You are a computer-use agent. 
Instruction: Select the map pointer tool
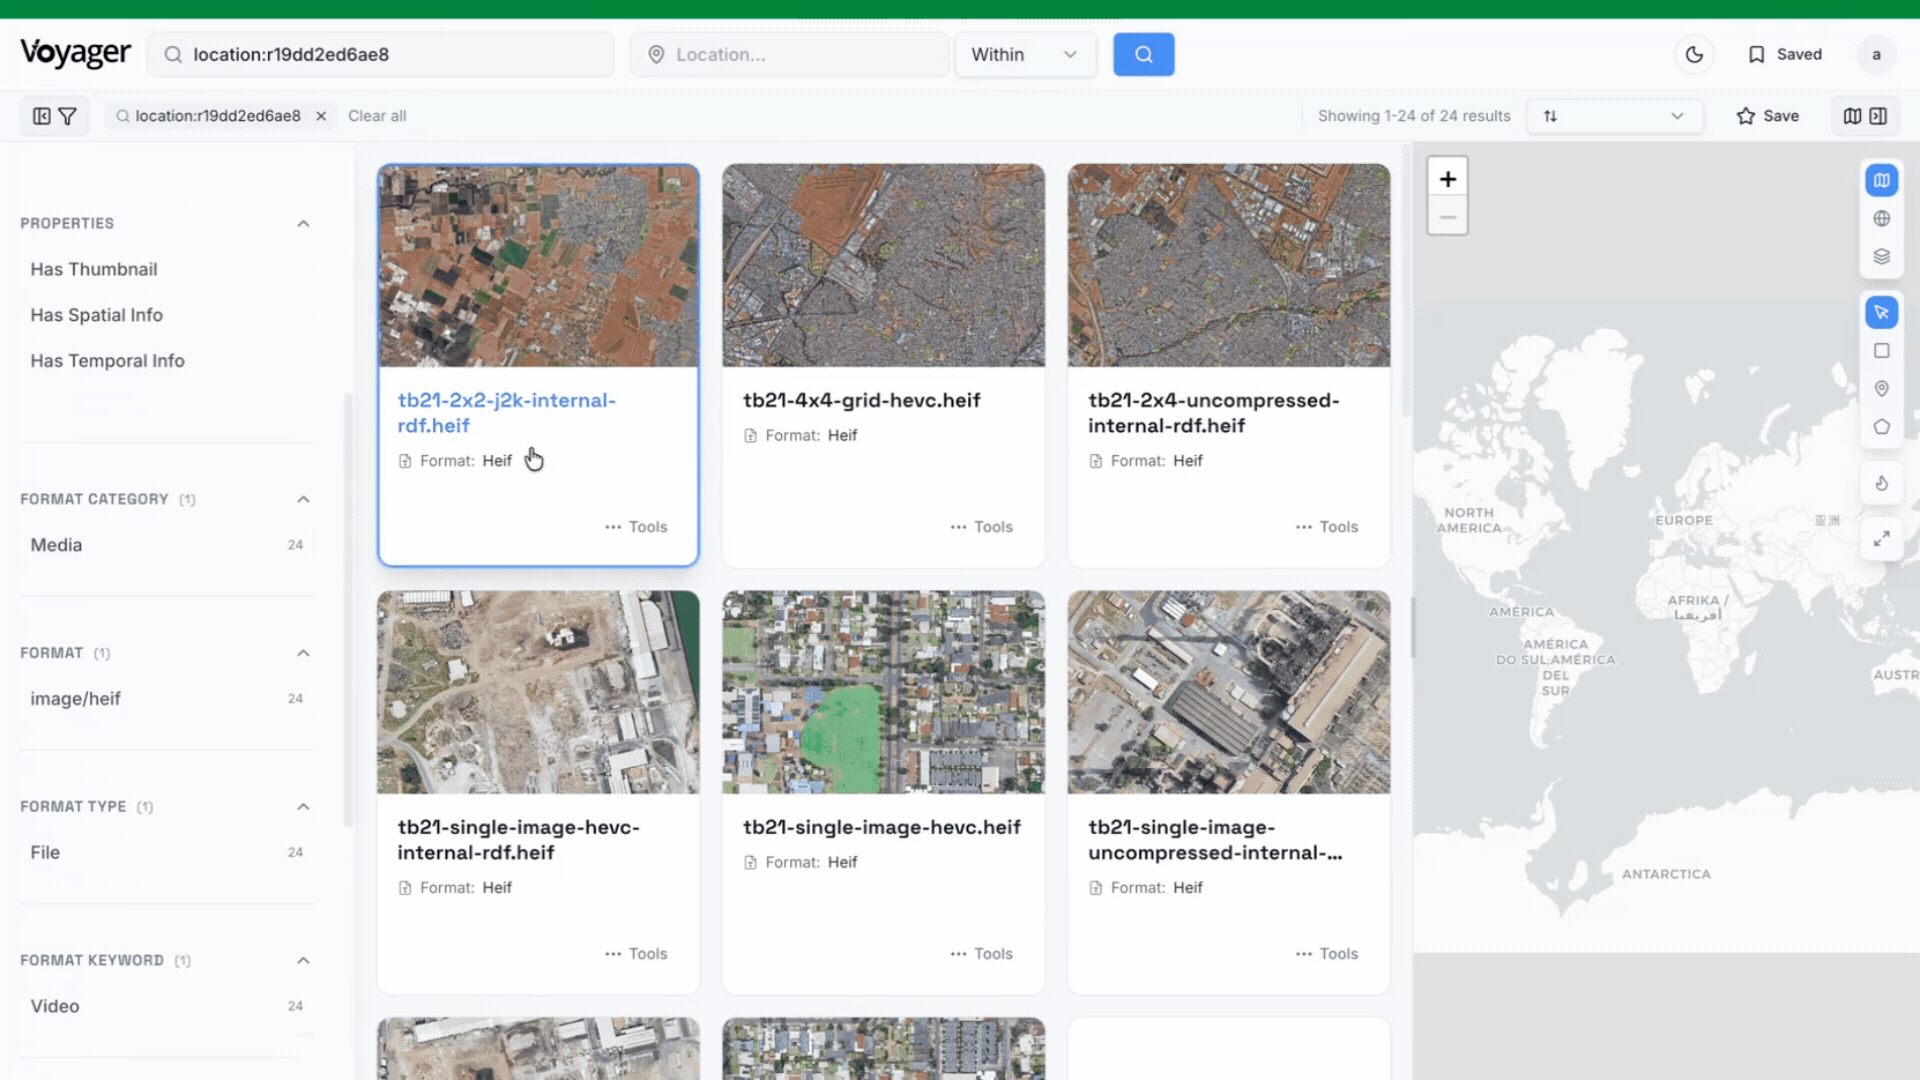[1881, 313]
